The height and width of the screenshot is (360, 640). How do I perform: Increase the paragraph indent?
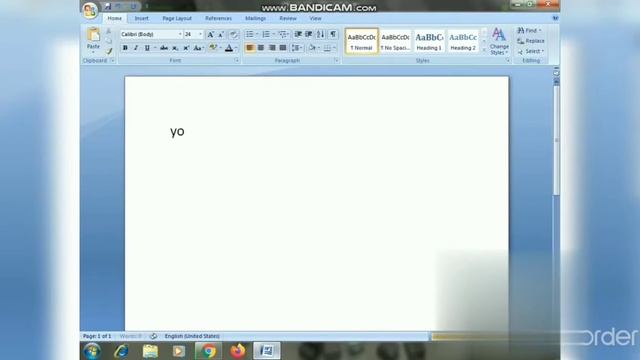(x=309, y=34)
